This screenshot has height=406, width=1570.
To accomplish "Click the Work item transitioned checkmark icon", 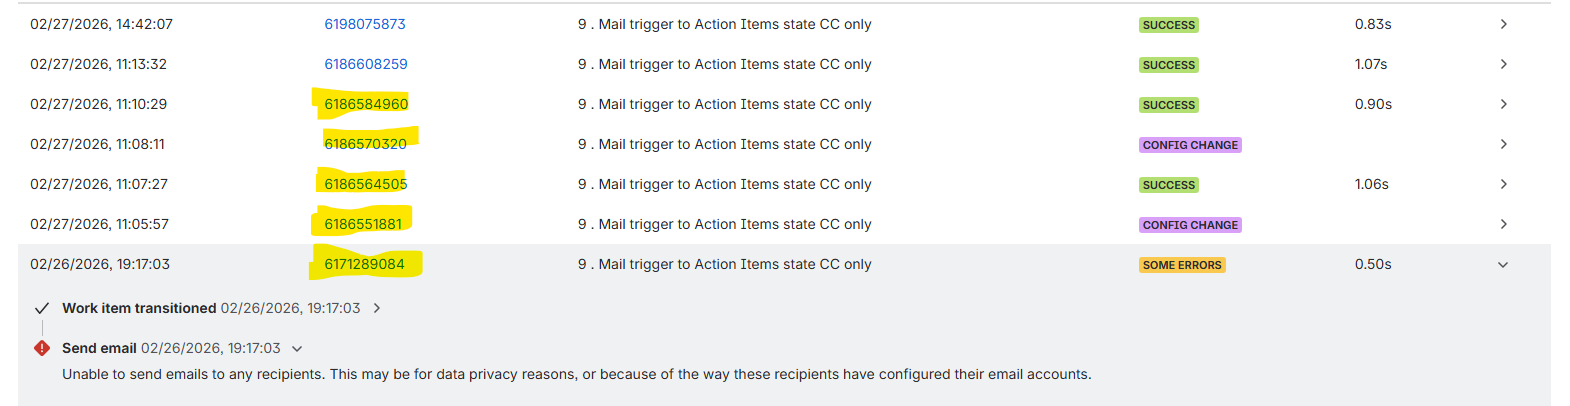I will (x=42, y=308).
